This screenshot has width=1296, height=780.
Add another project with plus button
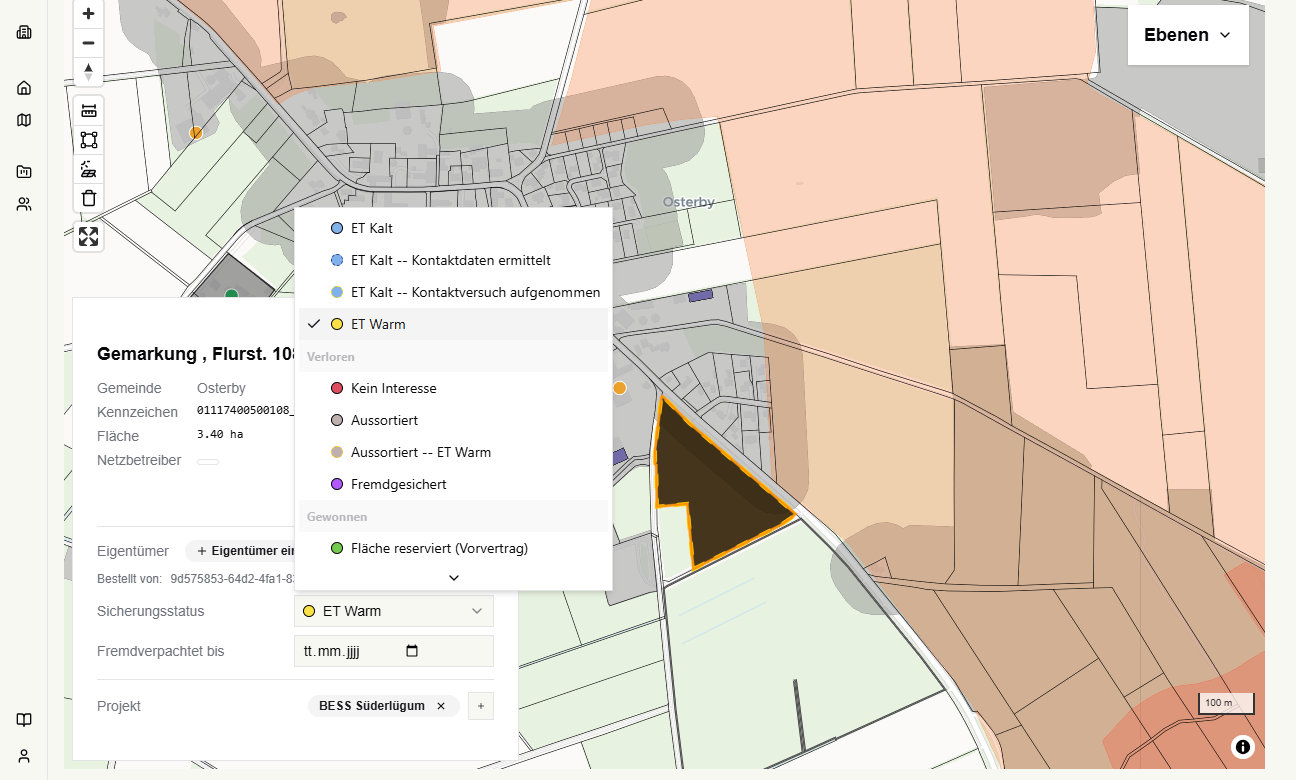coord(481,706)
